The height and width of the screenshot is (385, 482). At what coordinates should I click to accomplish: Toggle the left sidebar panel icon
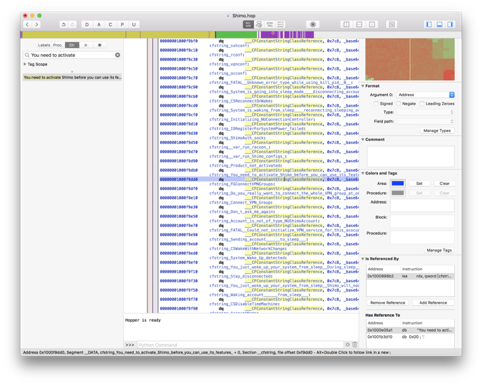tap(429, 24)
